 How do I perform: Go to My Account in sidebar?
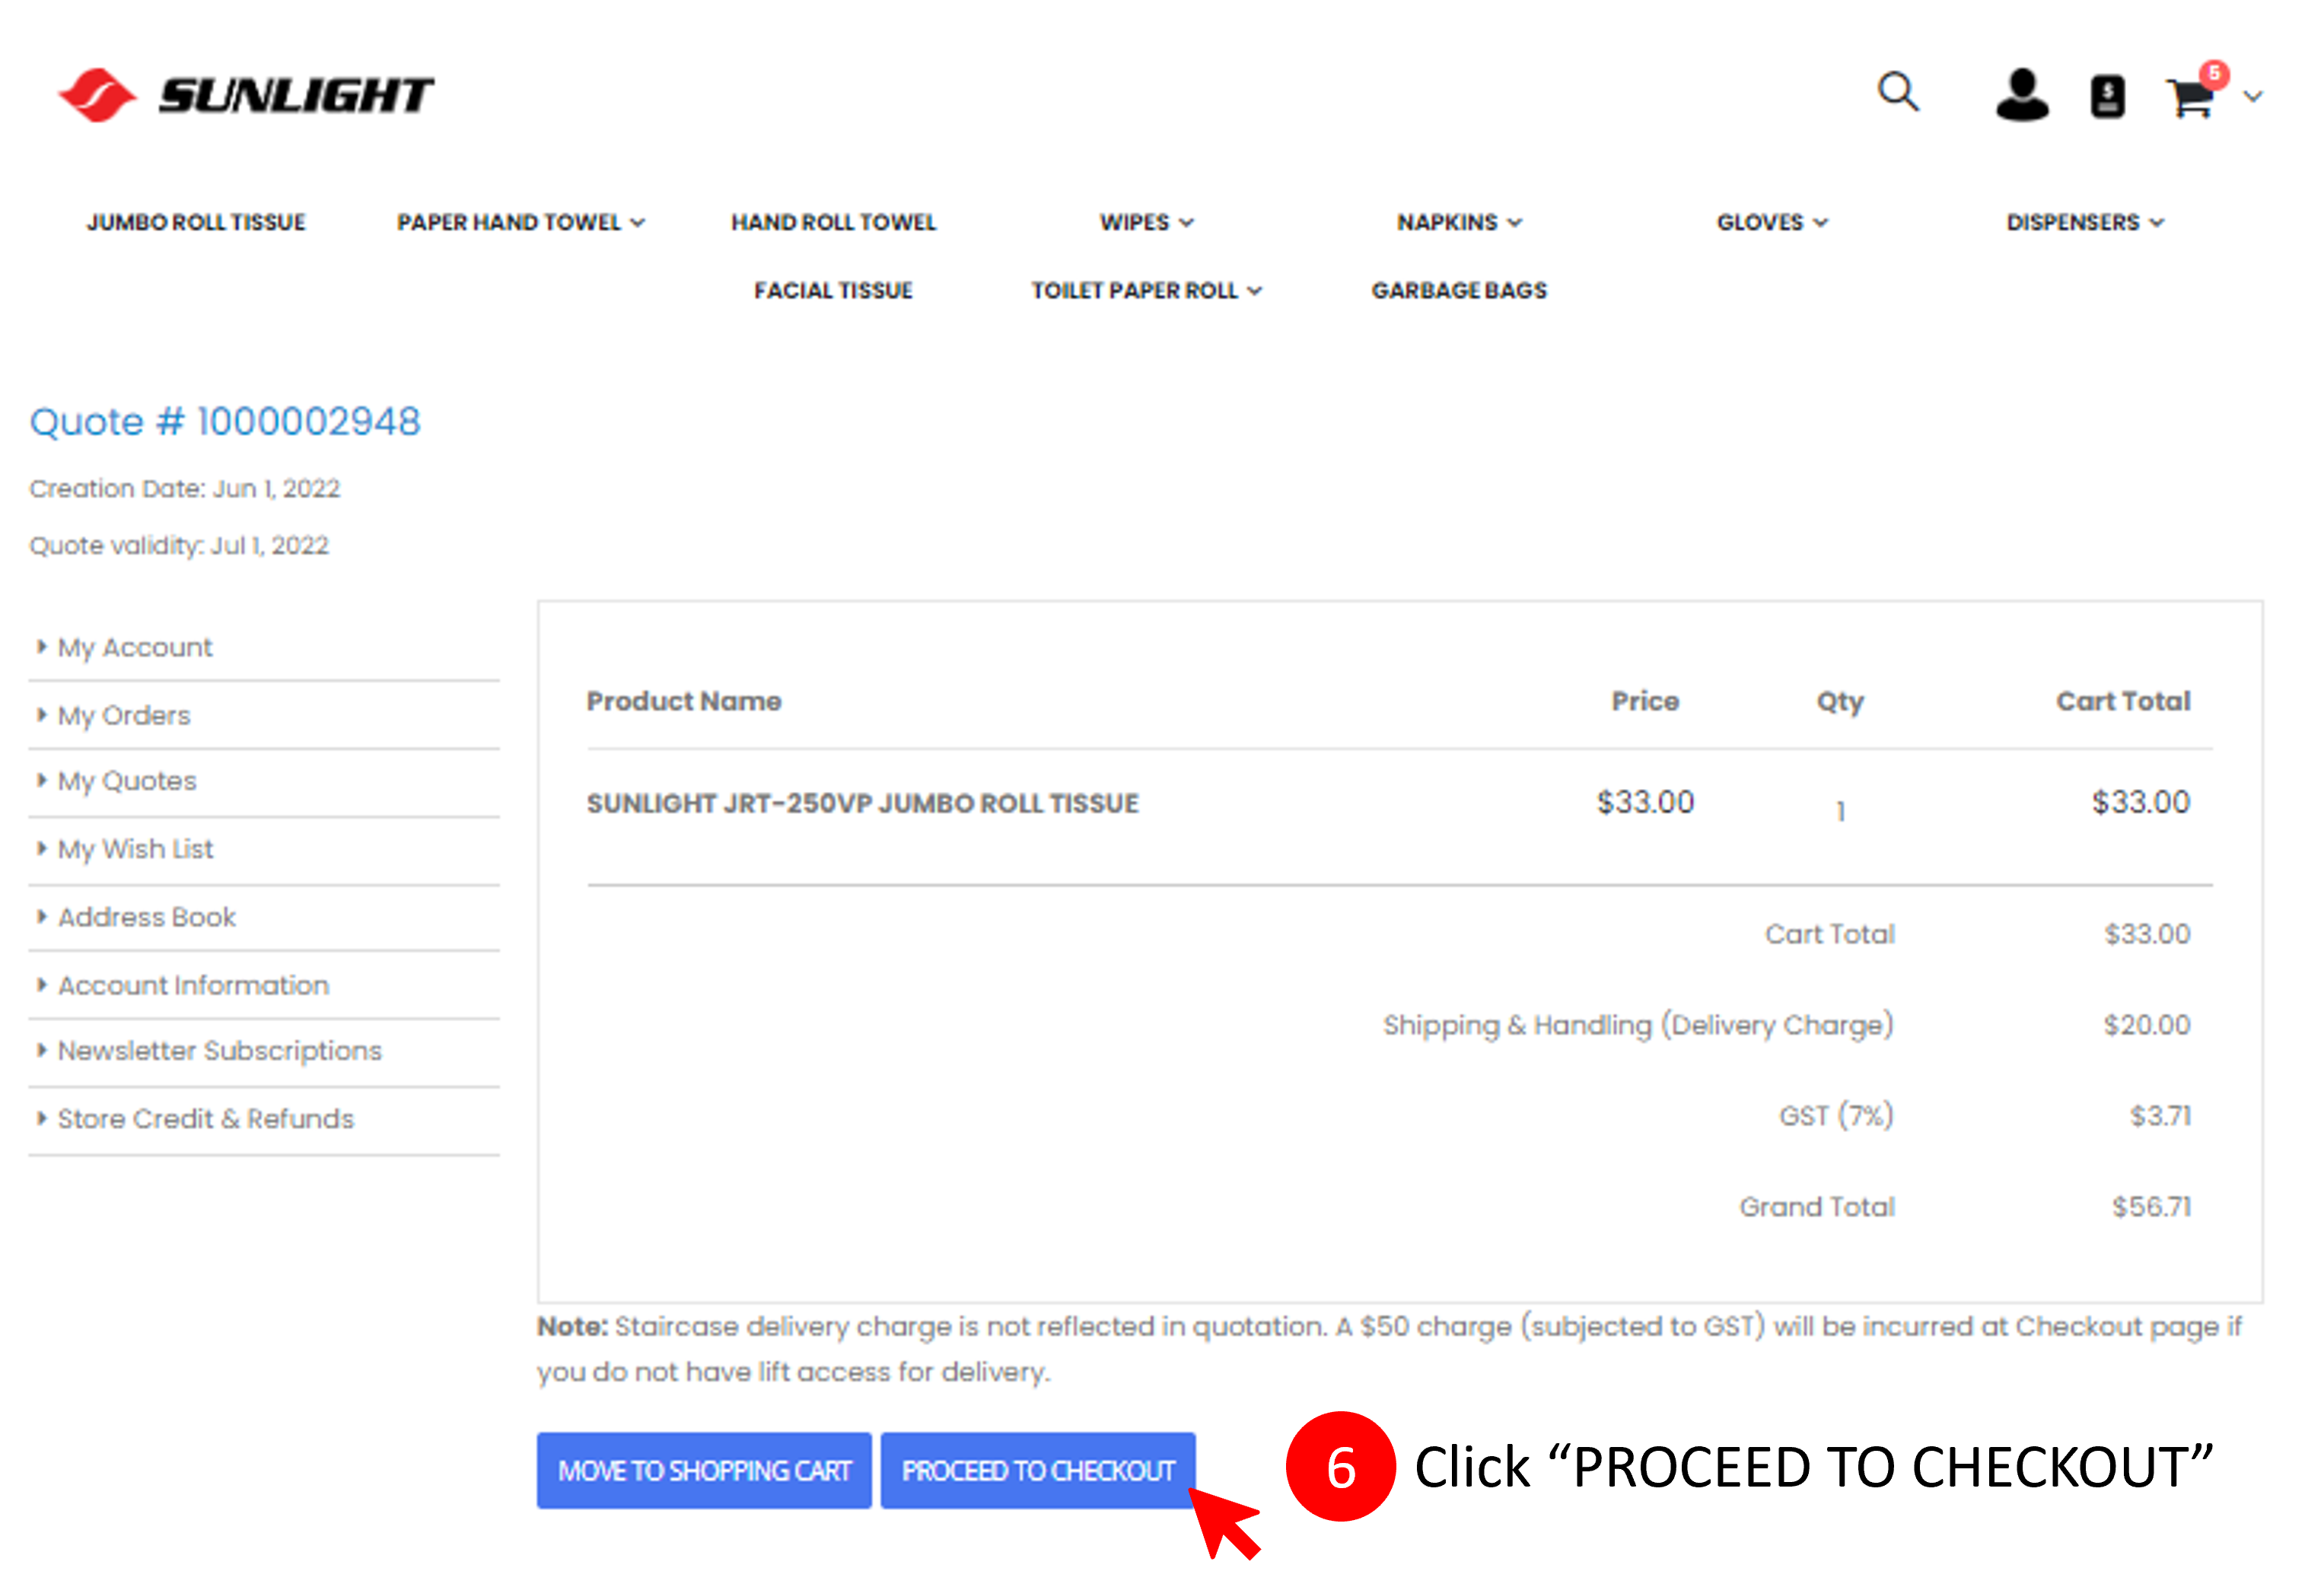135,648
